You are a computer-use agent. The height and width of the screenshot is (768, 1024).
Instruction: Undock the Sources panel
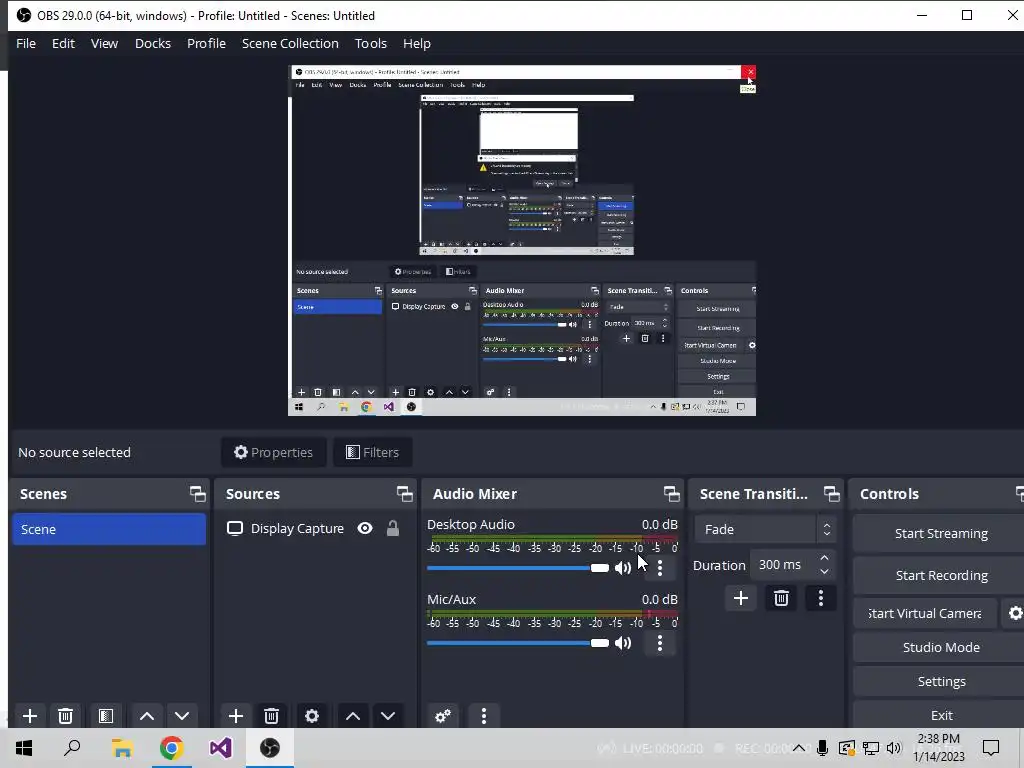(404, 494)
